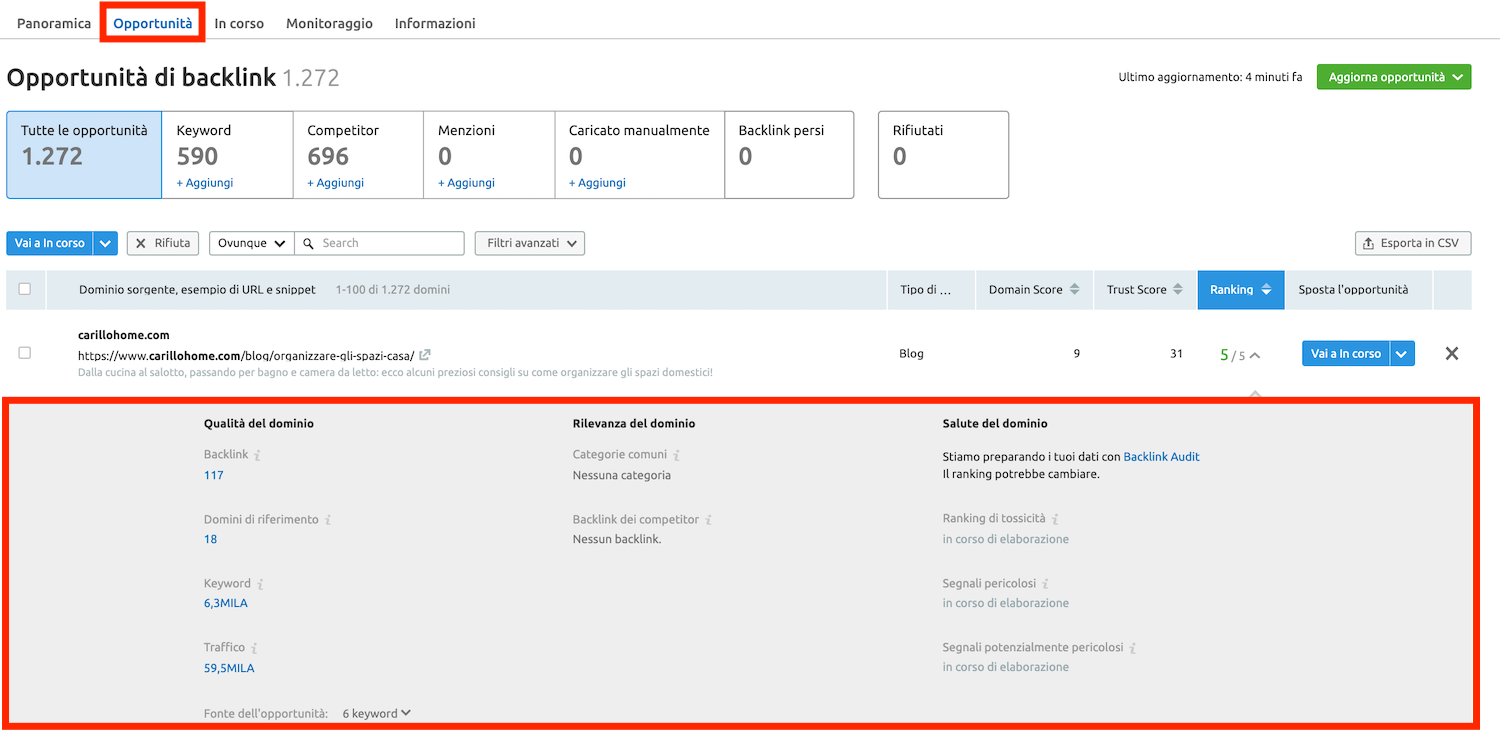Expand the 6 keyword source dropdown

click(376, 713)
